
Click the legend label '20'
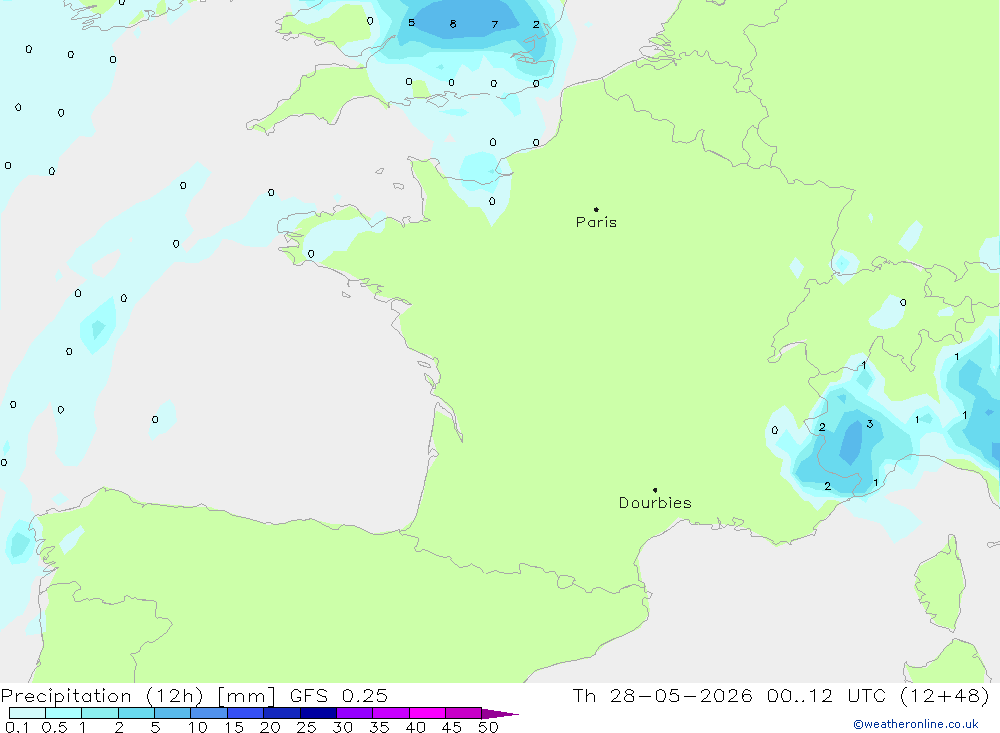pyautogui.click(x=270, y=727)
